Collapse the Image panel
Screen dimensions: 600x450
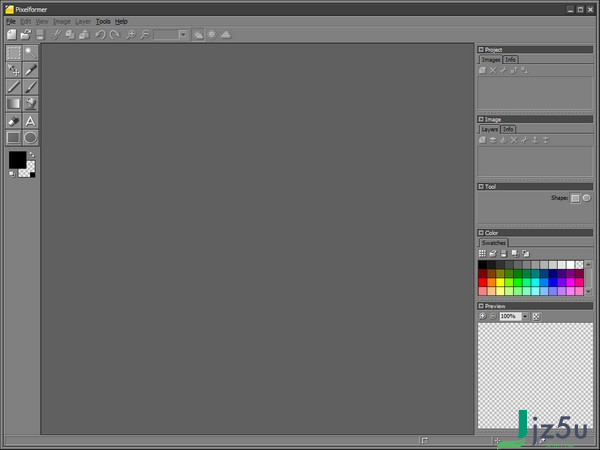point(481,119)
